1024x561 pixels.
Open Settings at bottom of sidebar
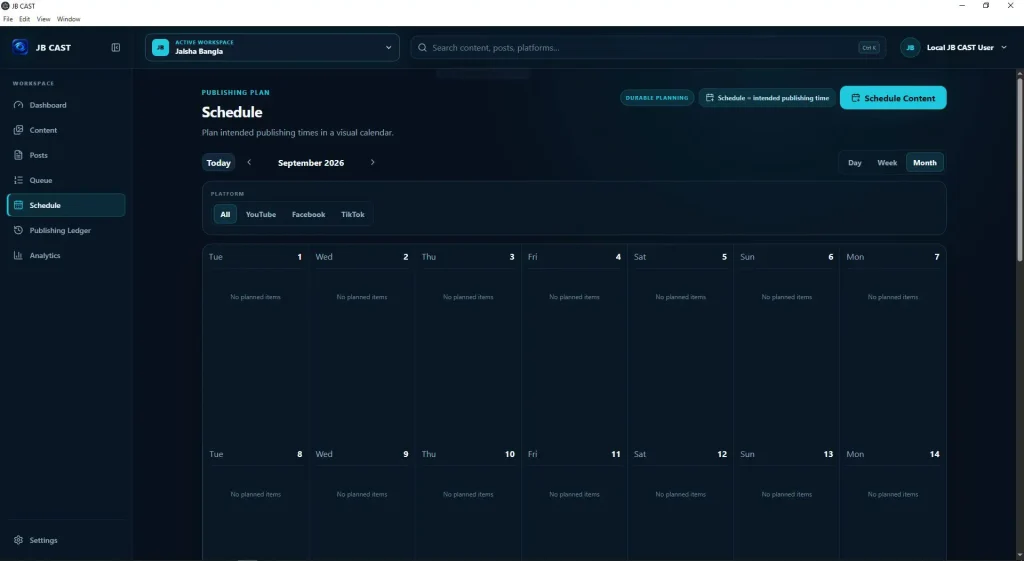(66, 540)
